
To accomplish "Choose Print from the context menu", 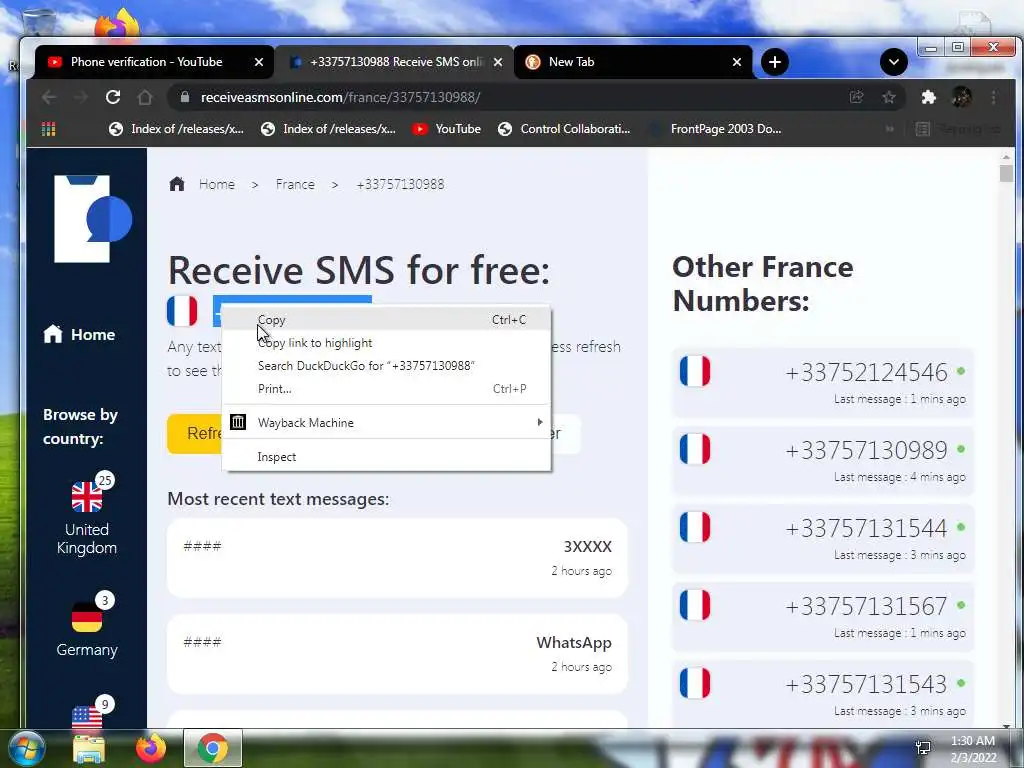I will pos(387,389).
